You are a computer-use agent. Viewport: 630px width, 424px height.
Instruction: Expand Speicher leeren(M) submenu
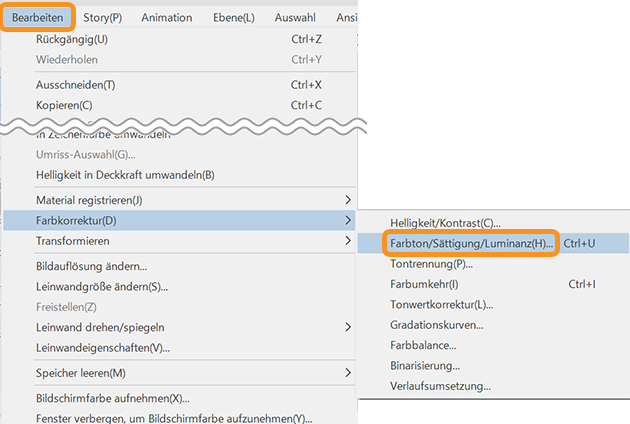coord(80,373)
